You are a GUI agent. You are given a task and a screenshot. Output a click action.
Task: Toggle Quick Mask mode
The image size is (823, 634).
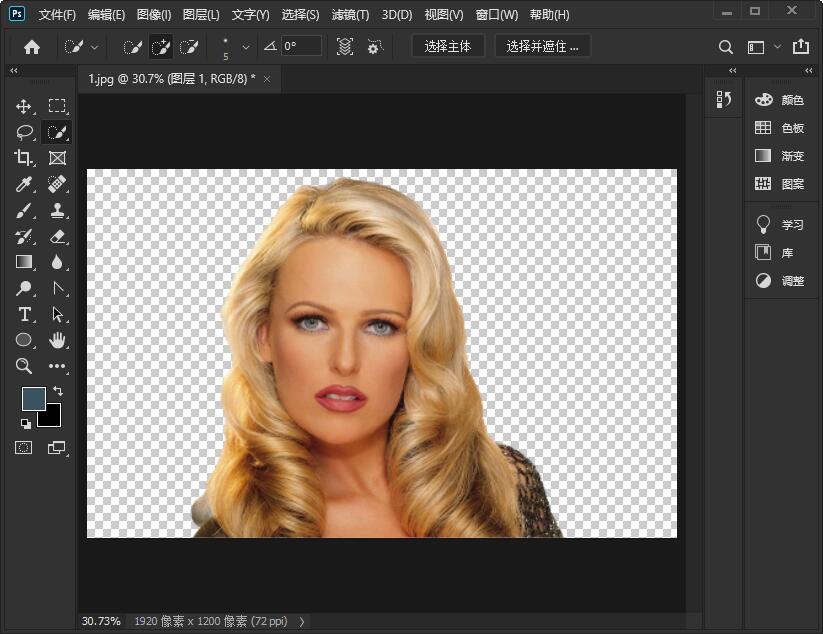pos(23,447)
